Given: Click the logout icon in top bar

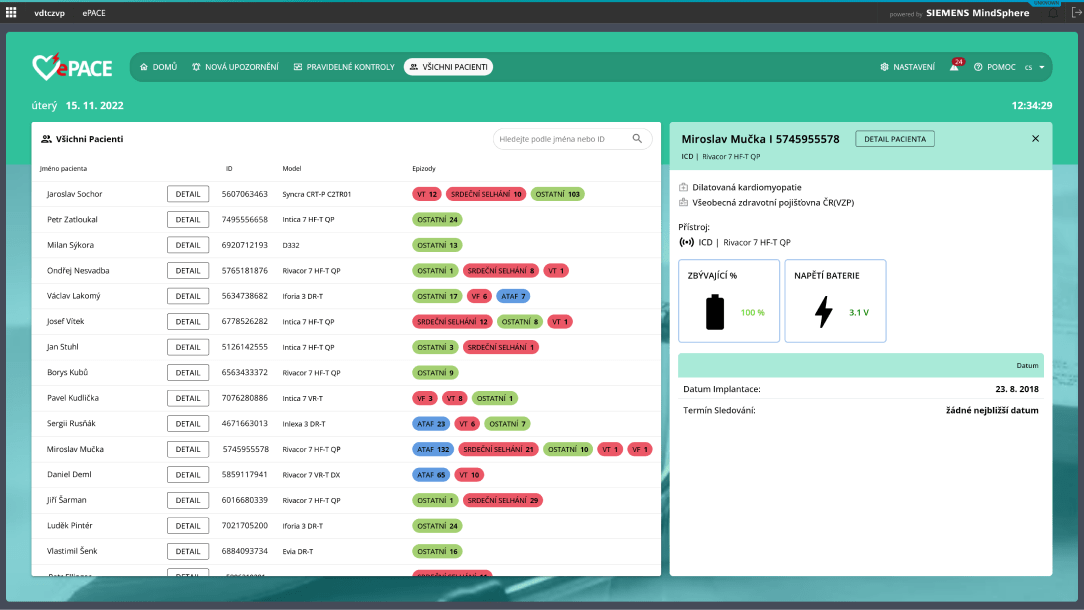Looking at the screenshot, I should pos(1076,13).
